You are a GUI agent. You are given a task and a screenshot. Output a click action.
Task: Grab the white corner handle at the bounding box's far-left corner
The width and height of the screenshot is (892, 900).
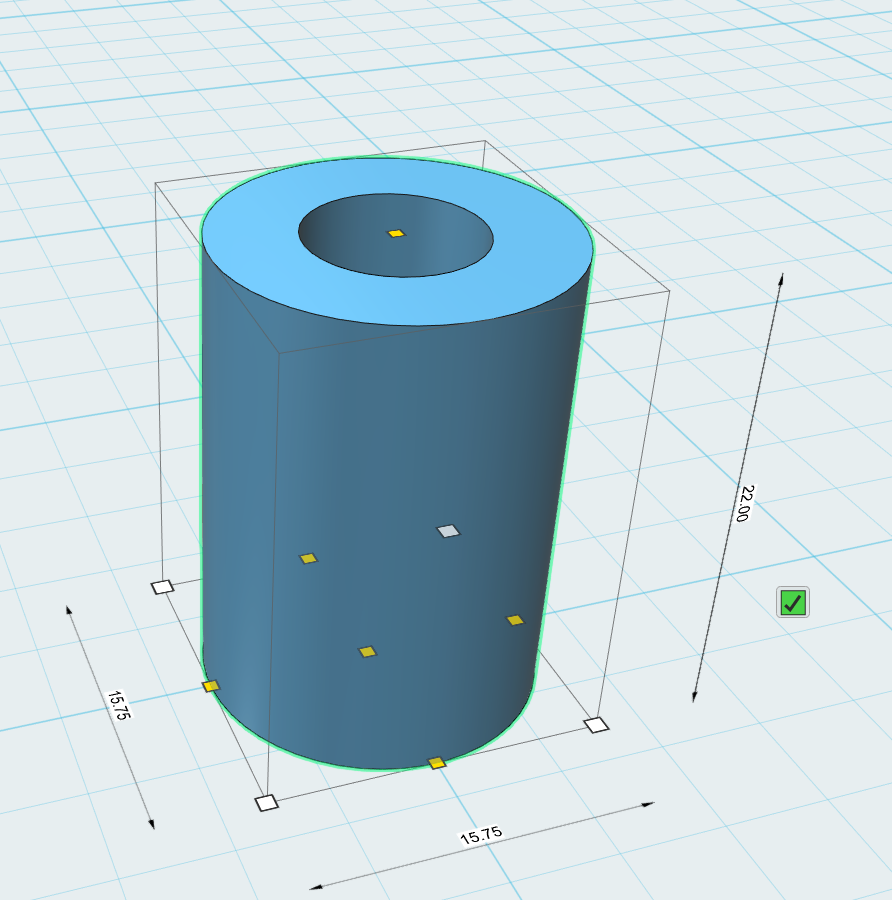(162, 587)
